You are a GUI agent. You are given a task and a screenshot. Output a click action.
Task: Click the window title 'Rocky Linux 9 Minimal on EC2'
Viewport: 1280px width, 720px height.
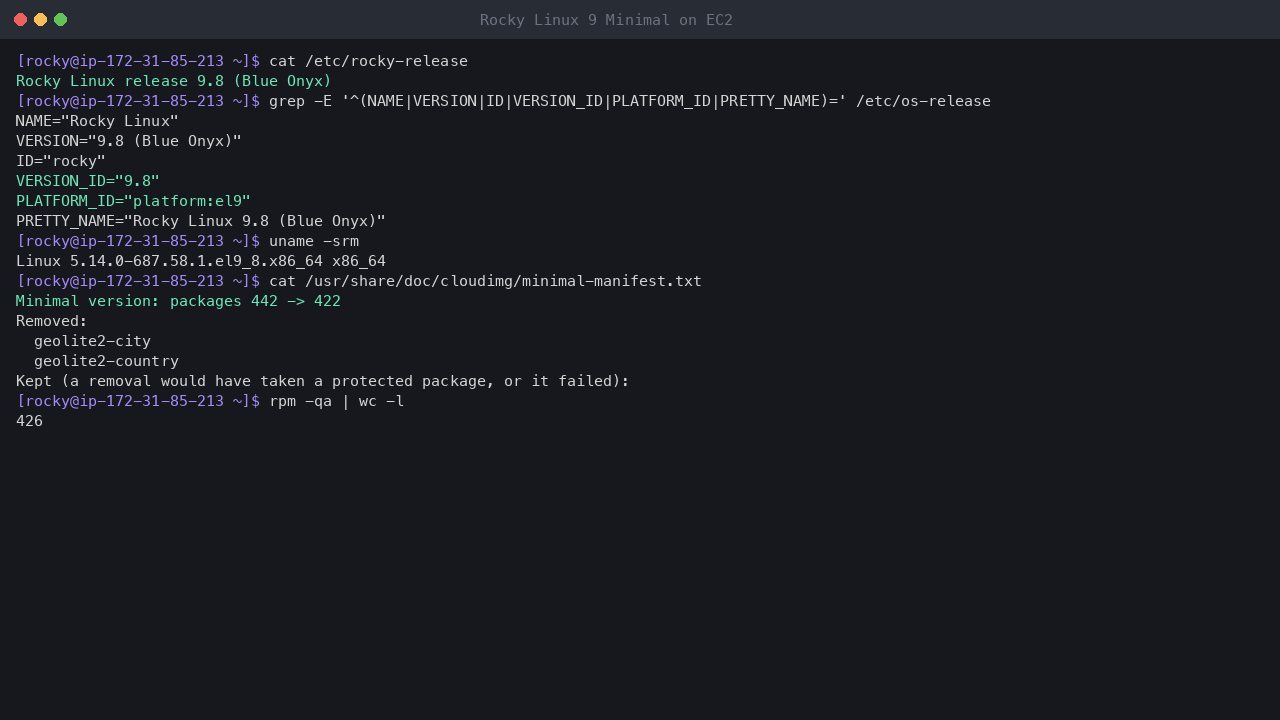(x=606, y=20)
